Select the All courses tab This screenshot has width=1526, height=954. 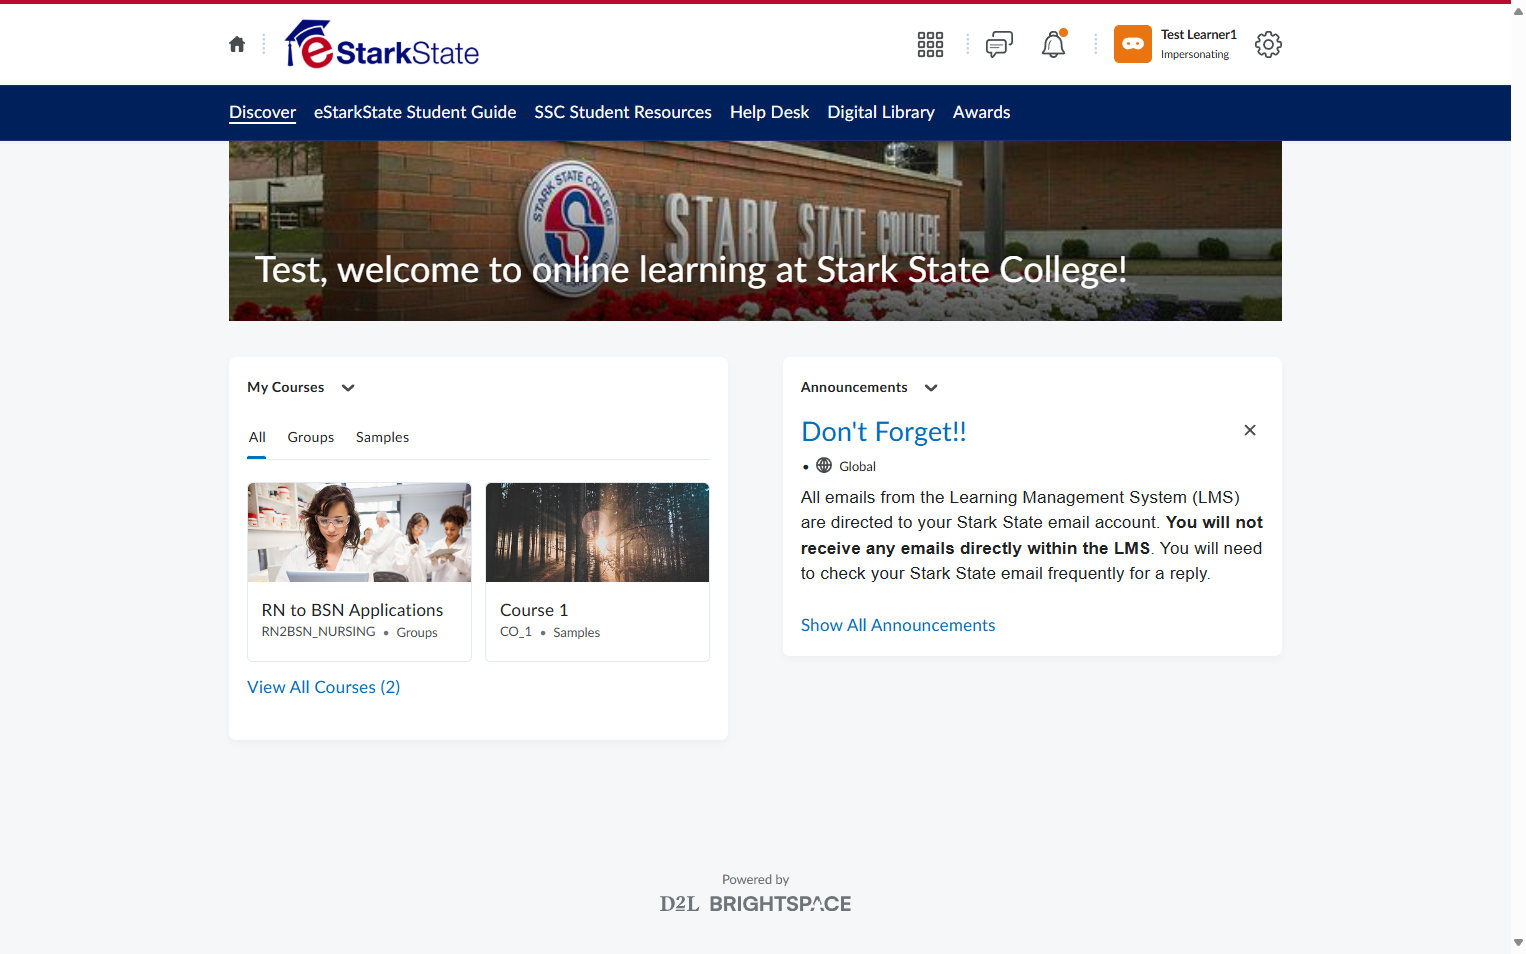257,437
